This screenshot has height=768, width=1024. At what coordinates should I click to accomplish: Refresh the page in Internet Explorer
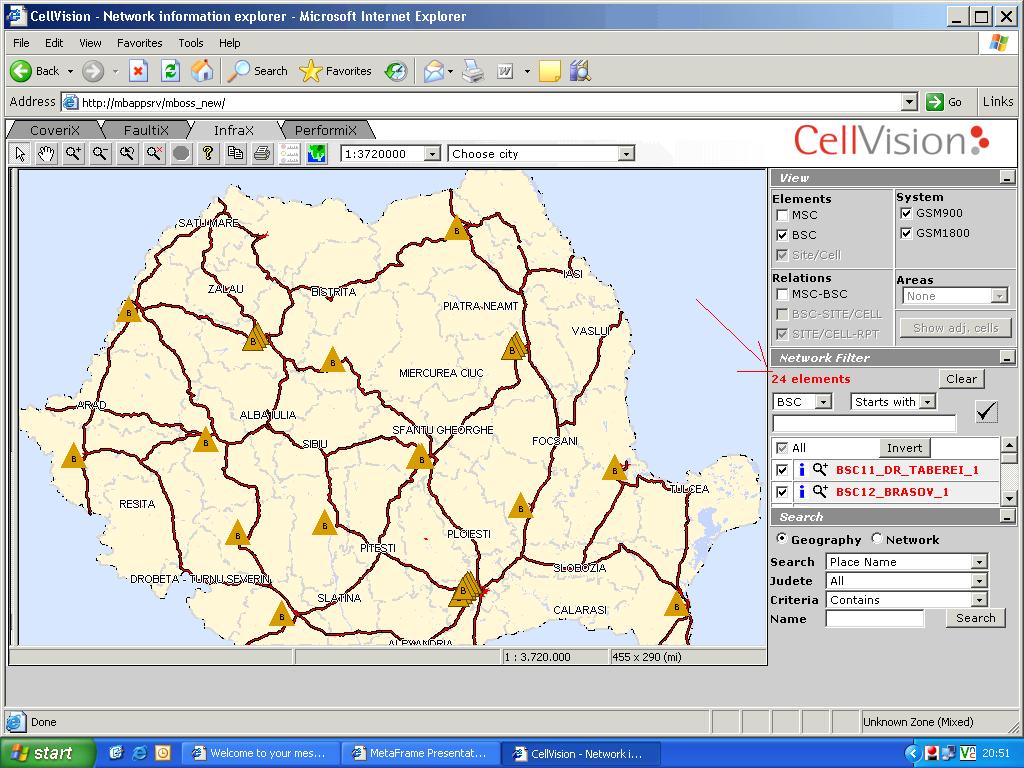170,71
